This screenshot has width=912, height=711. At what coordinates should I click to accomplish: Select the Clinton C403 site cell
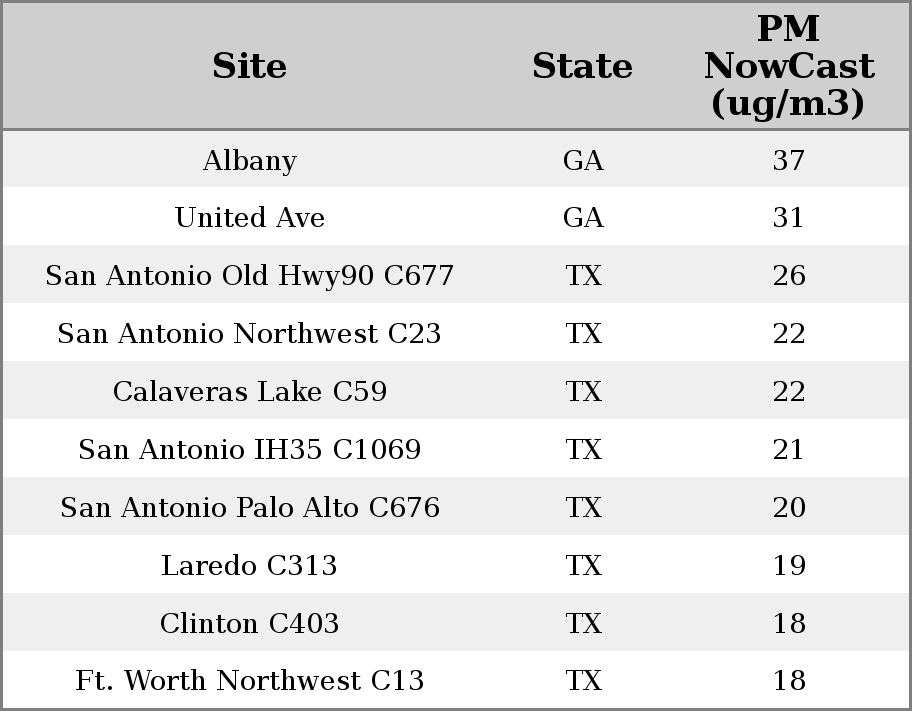(249, 624)
